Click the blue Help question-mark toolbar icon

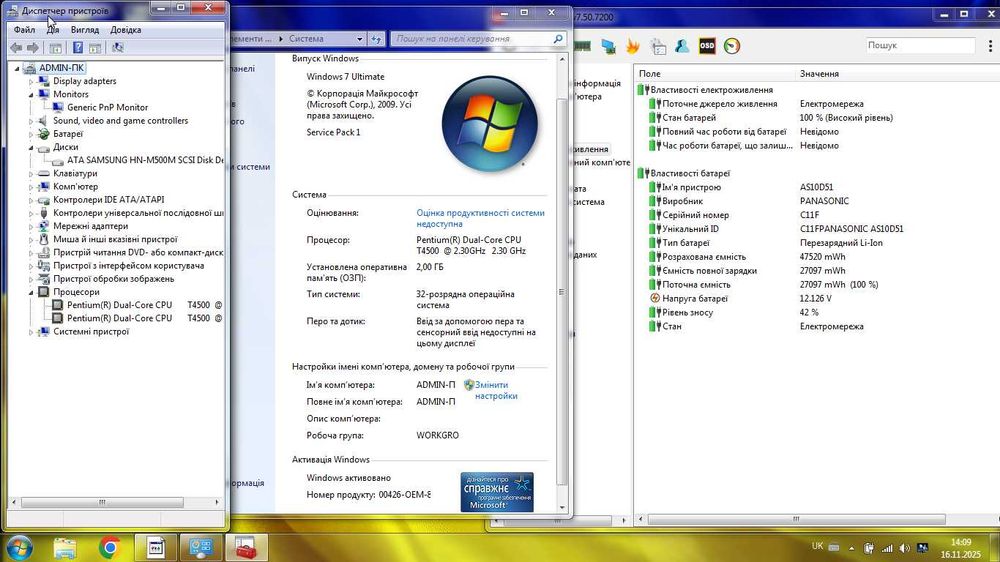(78, 48)
